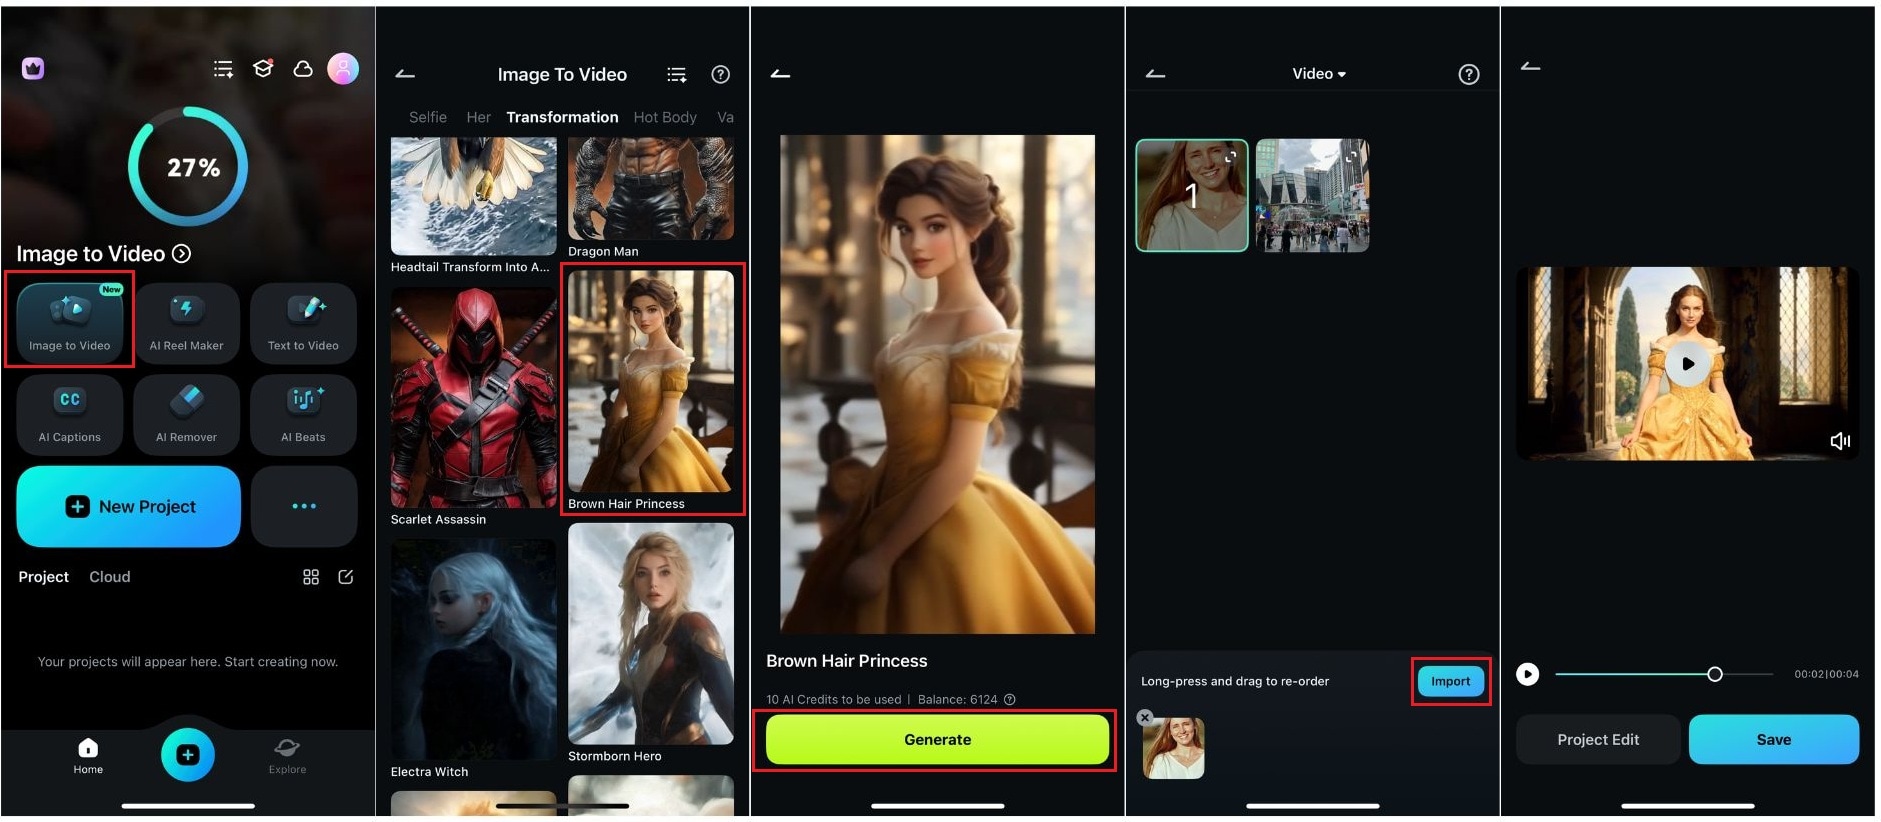Screen dimensions: 1881x822
Task: Select the AI Beats tool
Action: 304,414
